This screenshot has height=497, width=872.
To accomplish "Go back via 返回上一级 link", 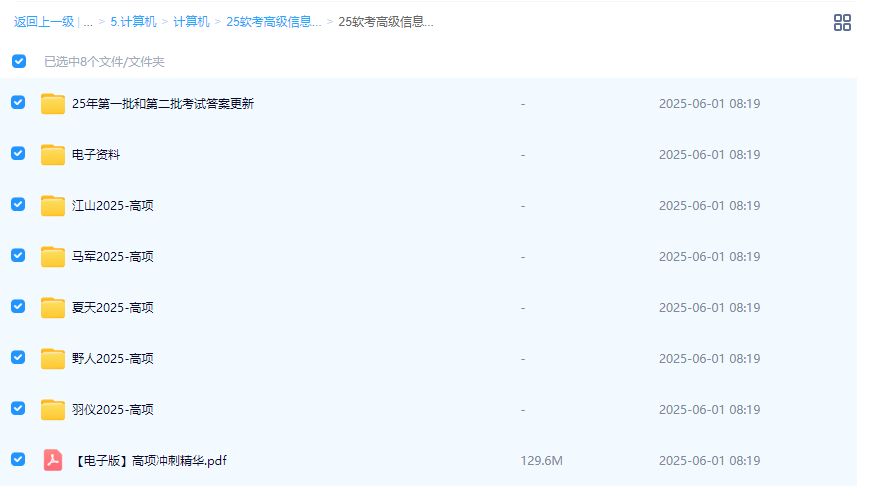I will point(44,22).
